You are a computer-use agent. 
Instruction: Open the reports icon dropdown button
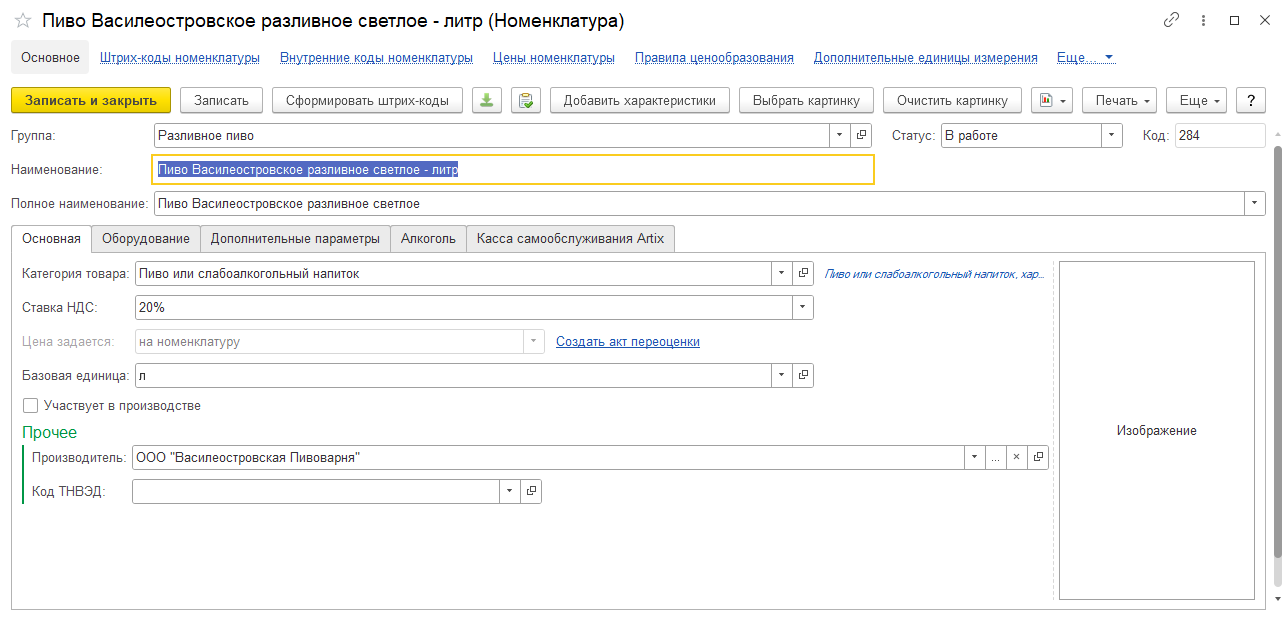1051,100
